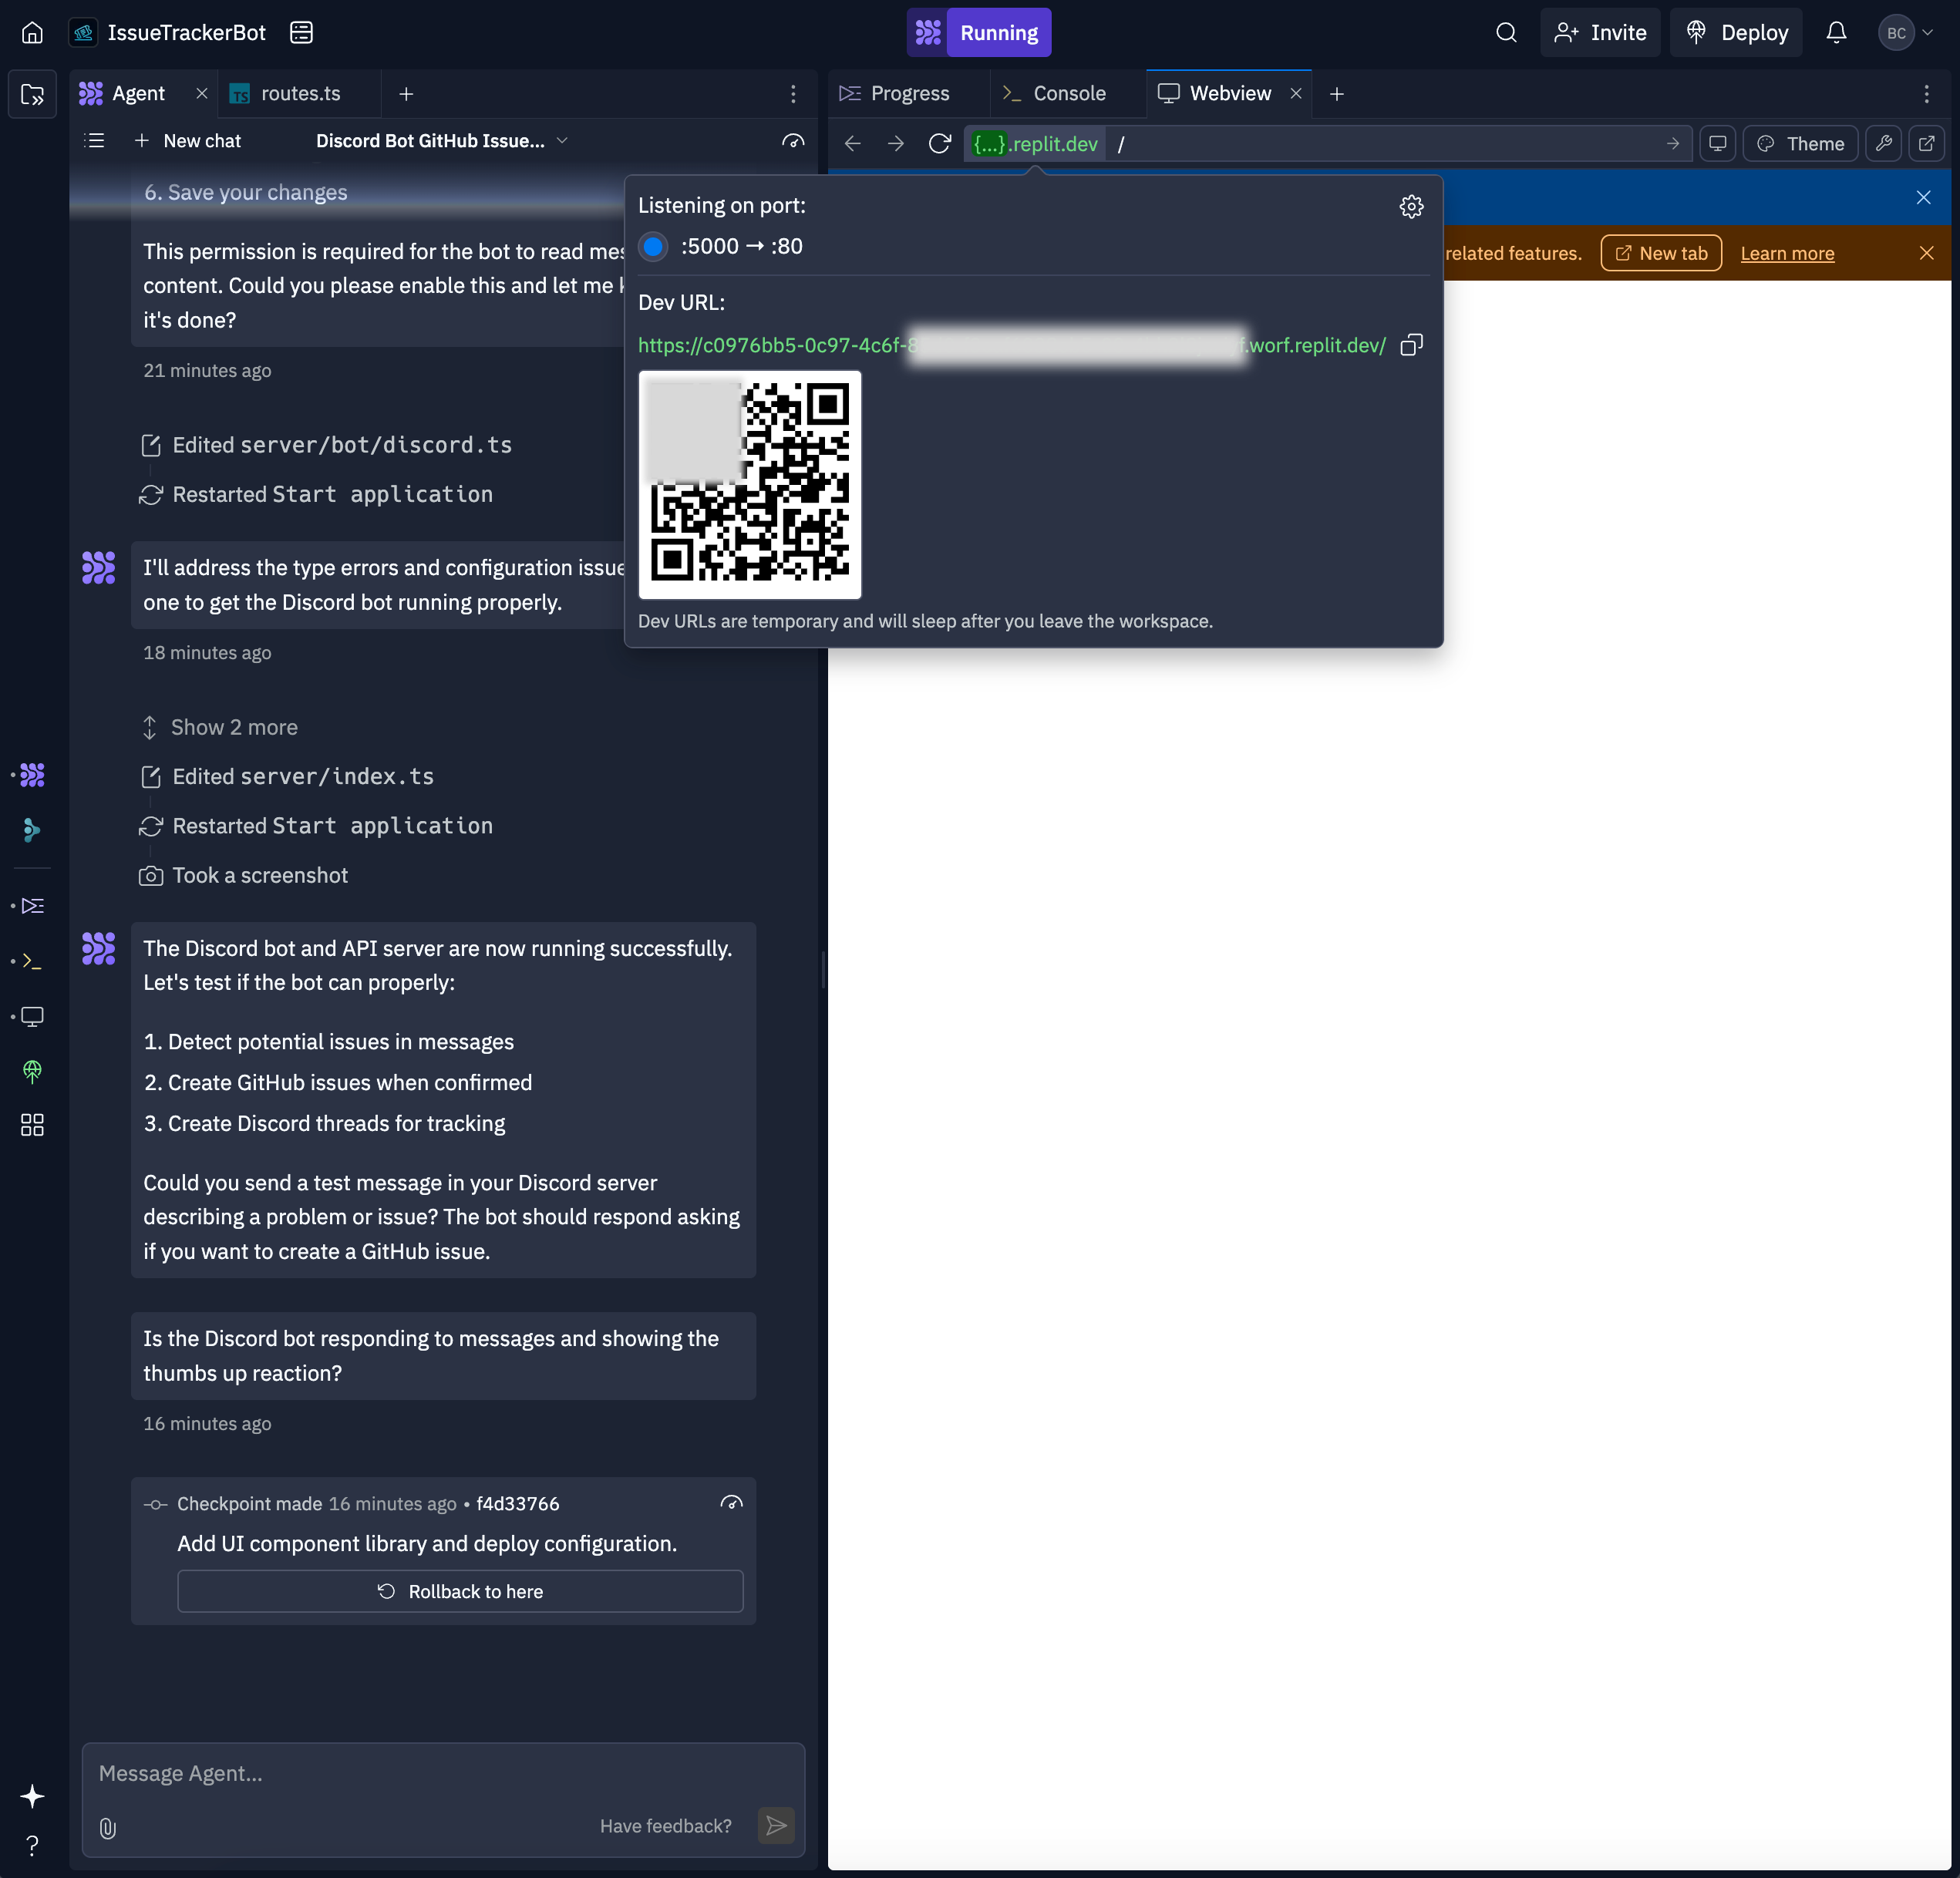Open port settings gear icon
1960x1878 pixels.
[1411, 206]
